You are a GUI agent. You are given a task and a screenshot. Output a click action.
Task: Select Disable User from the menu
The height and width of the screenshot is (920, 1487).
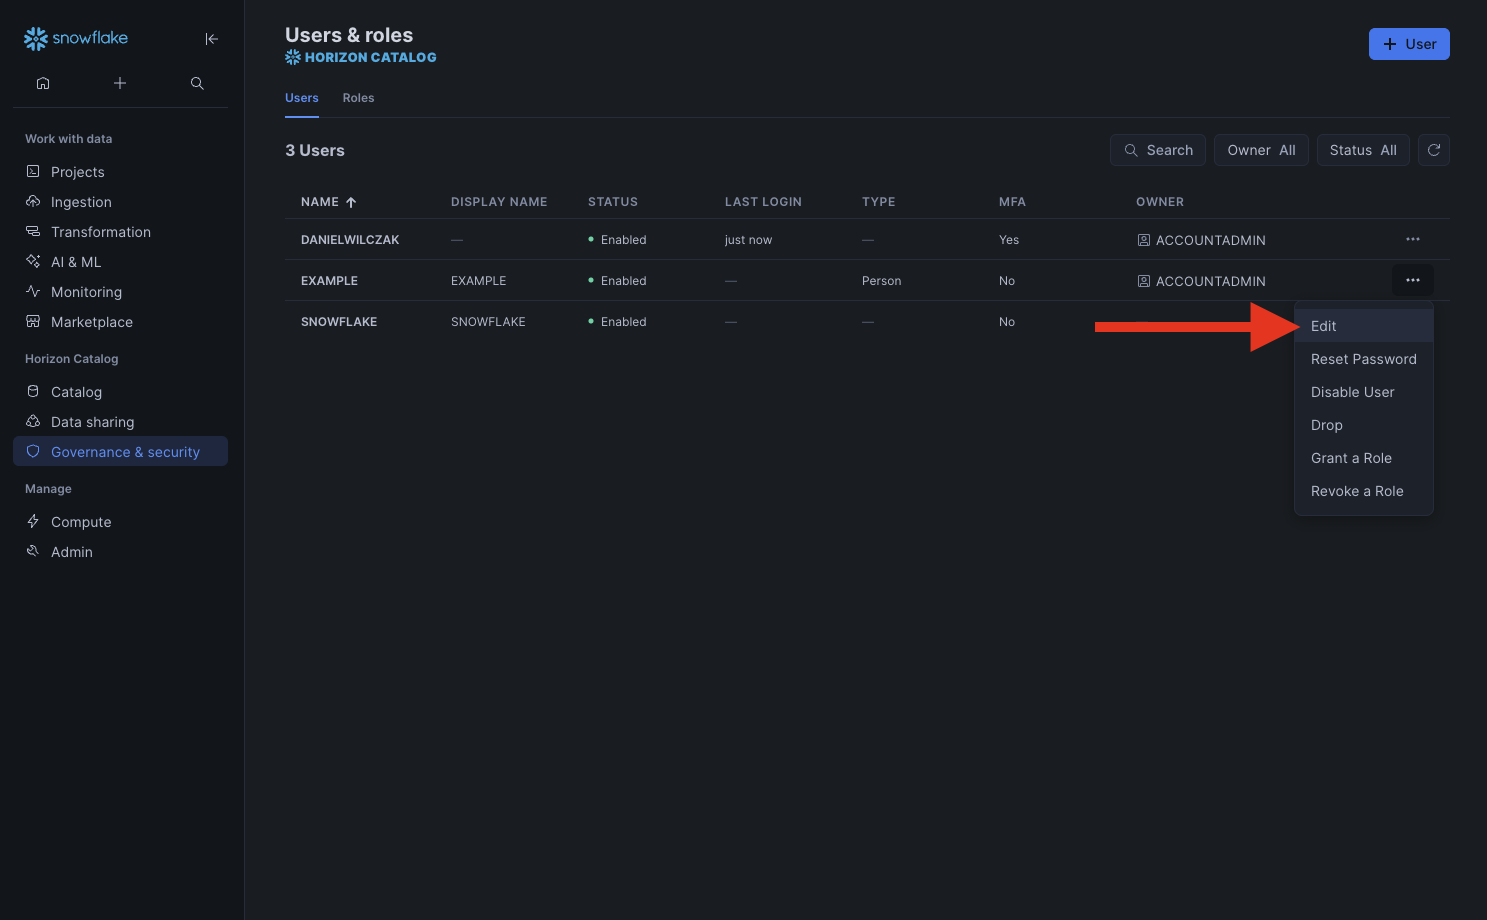coord(1352,392)
